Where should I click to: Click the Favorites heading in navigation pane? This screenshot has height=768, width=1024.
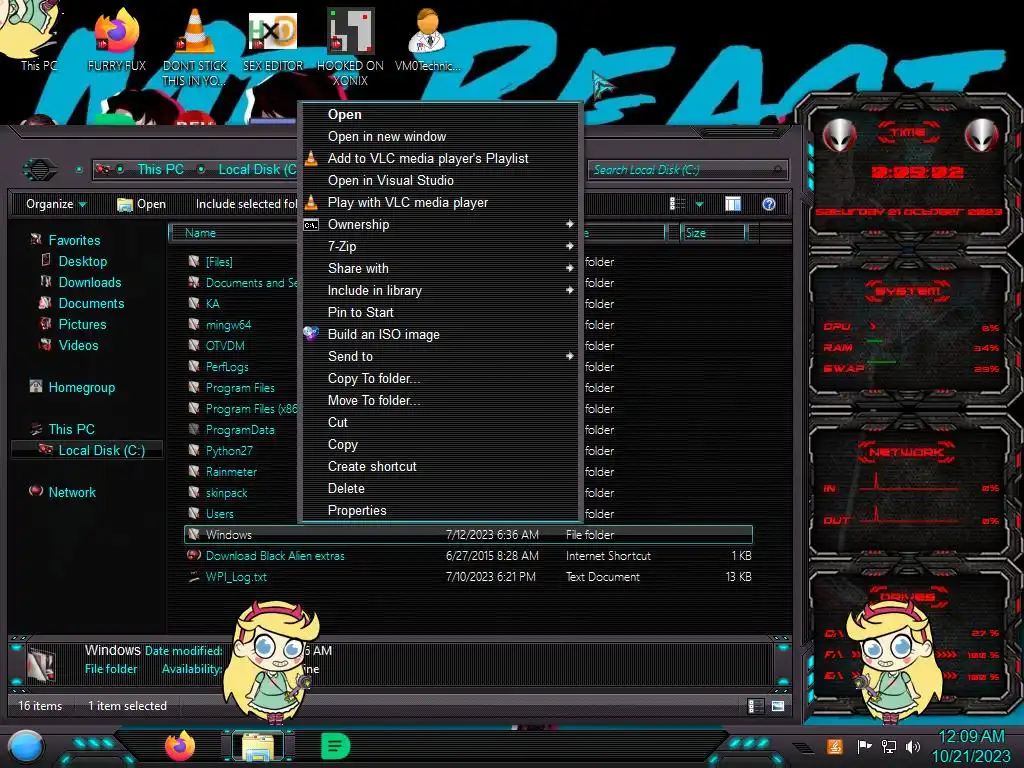pos(74,240)
